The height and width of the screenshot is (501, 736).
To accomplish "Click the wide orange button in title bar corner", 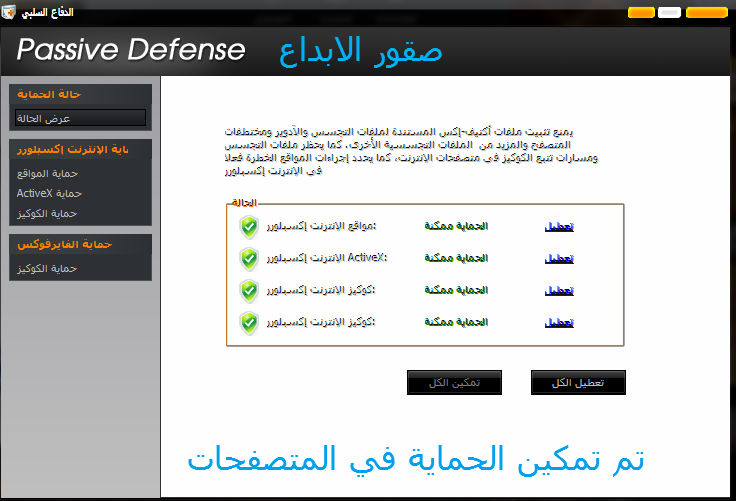I will [707, 13].
